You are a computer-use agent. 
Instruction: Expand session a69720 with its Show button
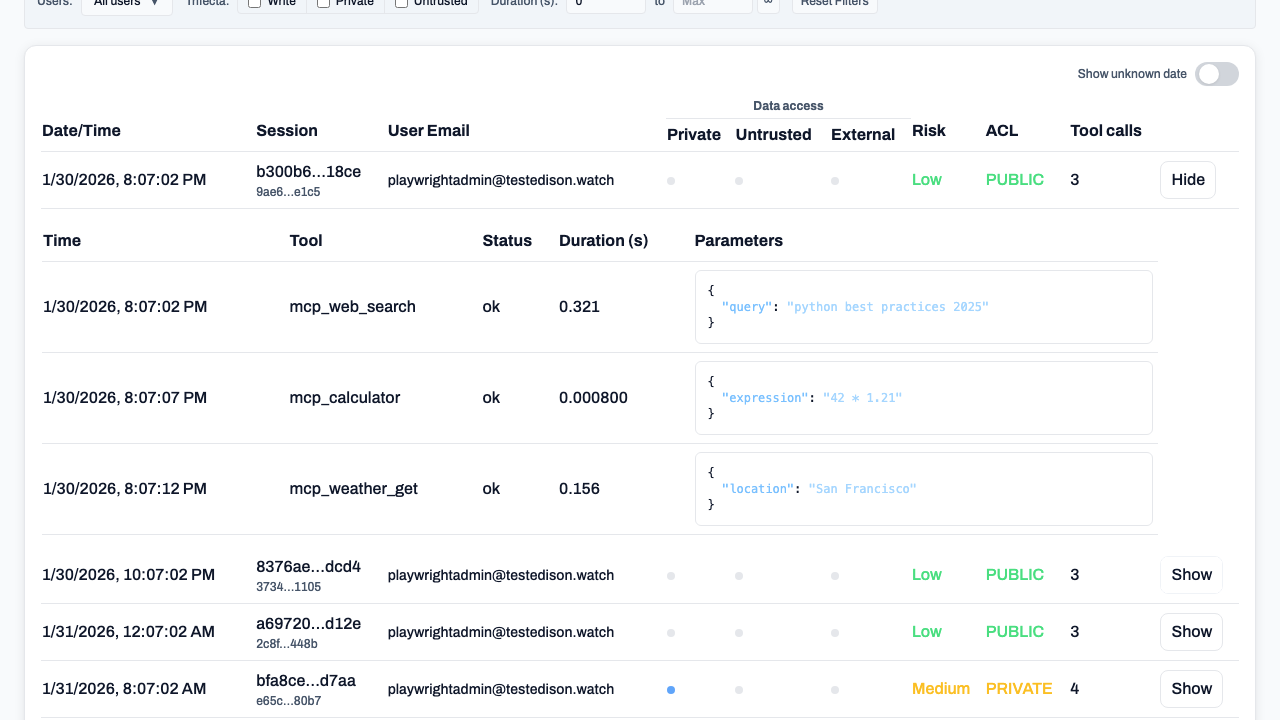[1190, 632]
